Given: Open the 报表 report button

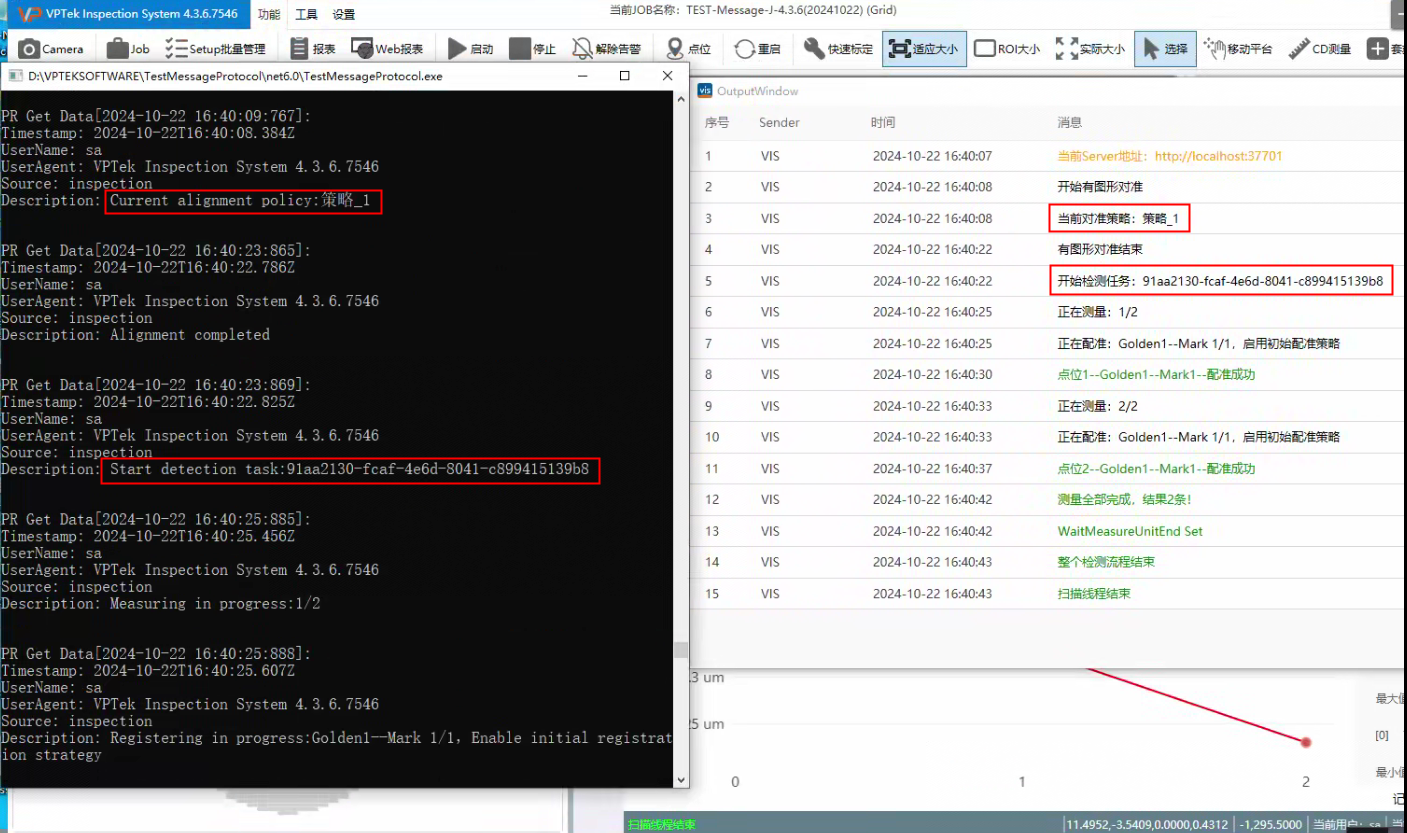Looking at the screenshot, I should click(312, 48).
